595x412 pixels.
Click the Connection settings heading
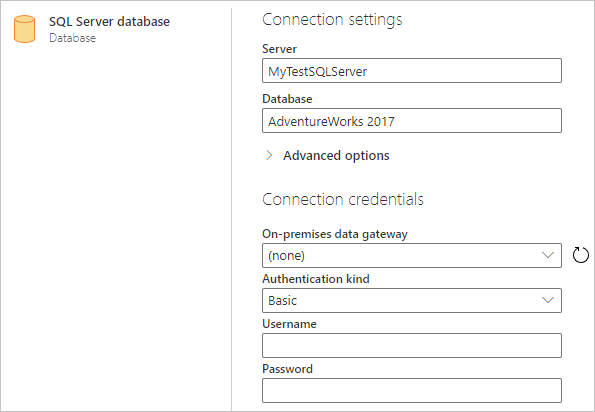332,20
